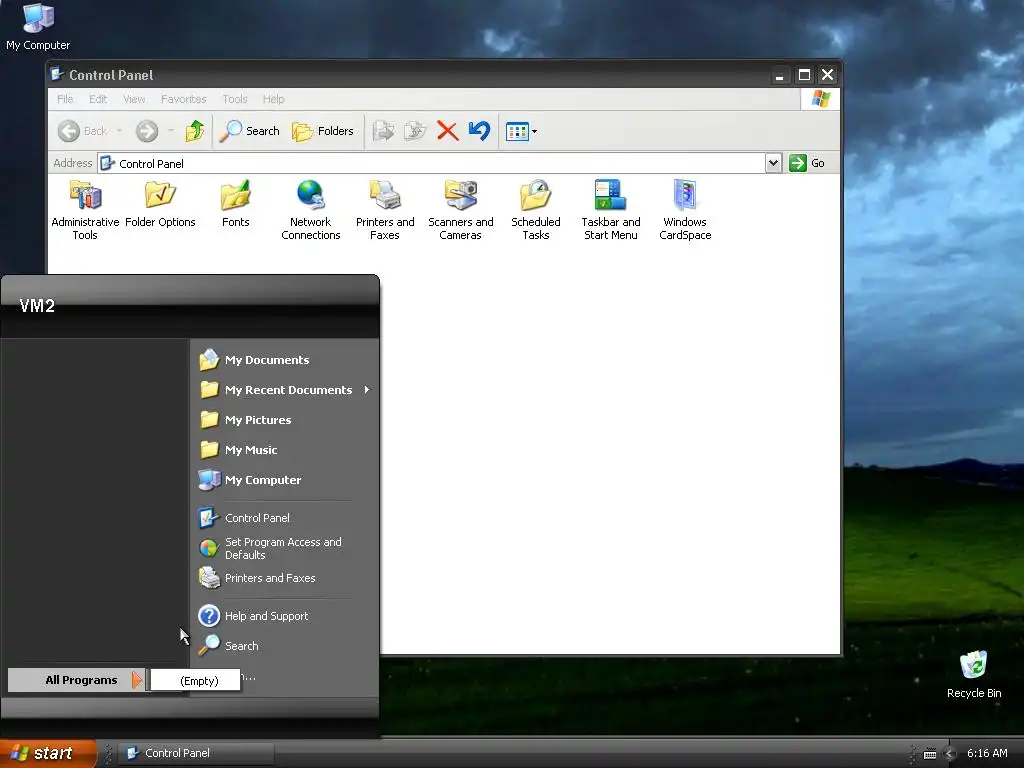Open Scheduled Tasks icon

pyautogui.click(x=536, y=210)
